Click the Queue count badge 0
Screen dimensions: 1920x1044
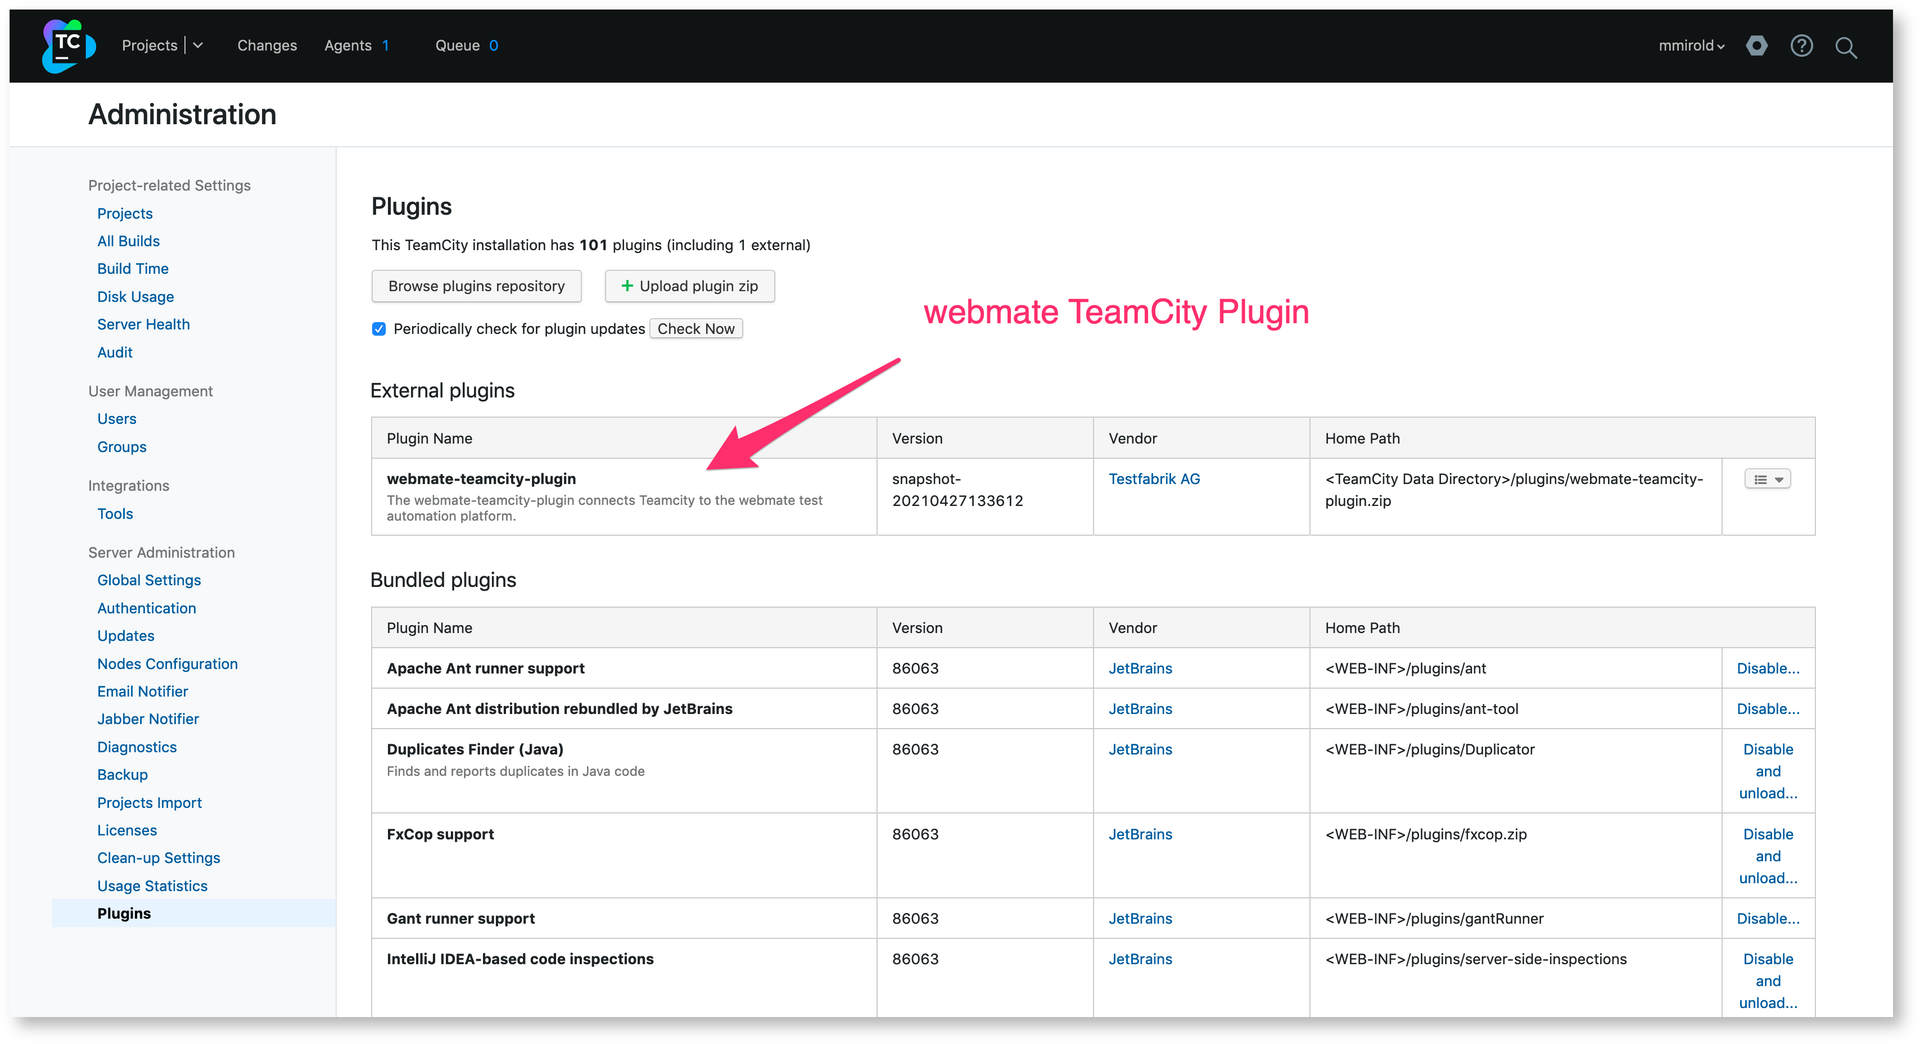[x=494, y=46]
